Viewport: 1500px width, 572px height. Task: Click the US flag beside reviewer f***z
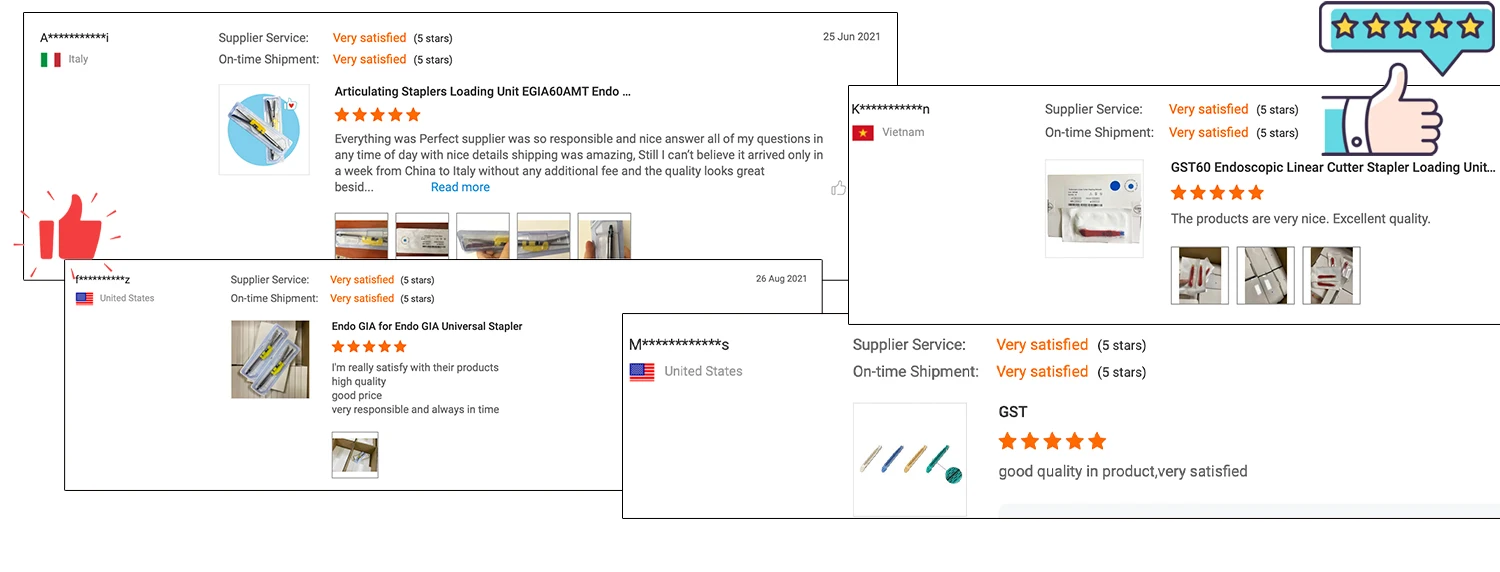tap(84, 298)
